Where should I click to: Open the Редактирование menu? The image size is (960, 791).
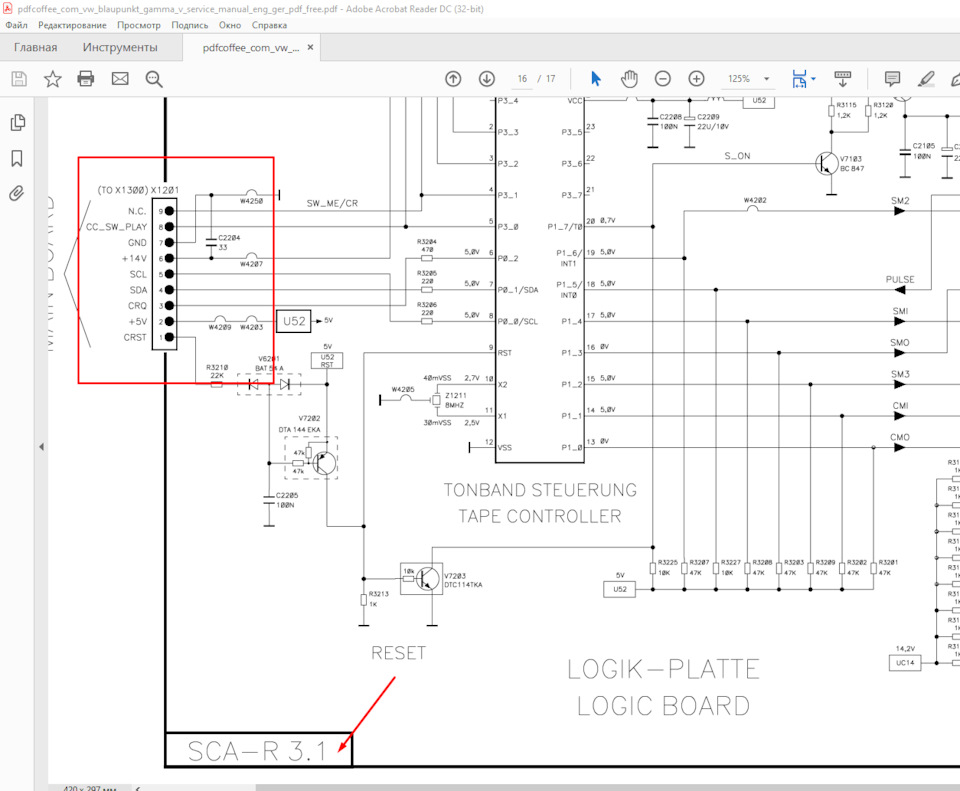click(x=72, y=25)
